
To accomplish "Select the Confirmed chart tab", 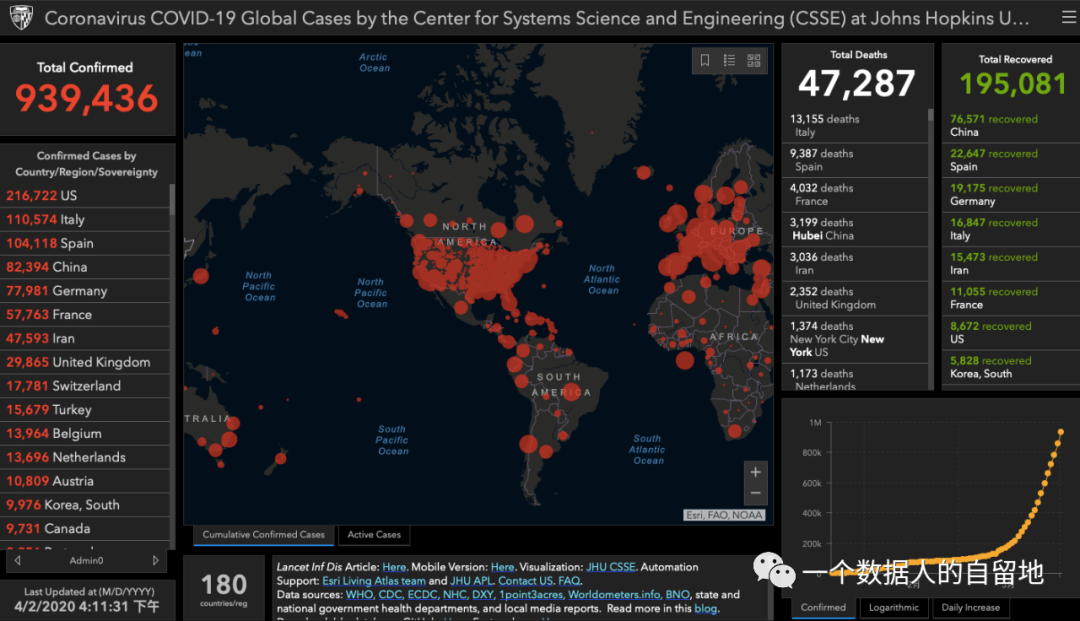I will [x=823, y=607].
